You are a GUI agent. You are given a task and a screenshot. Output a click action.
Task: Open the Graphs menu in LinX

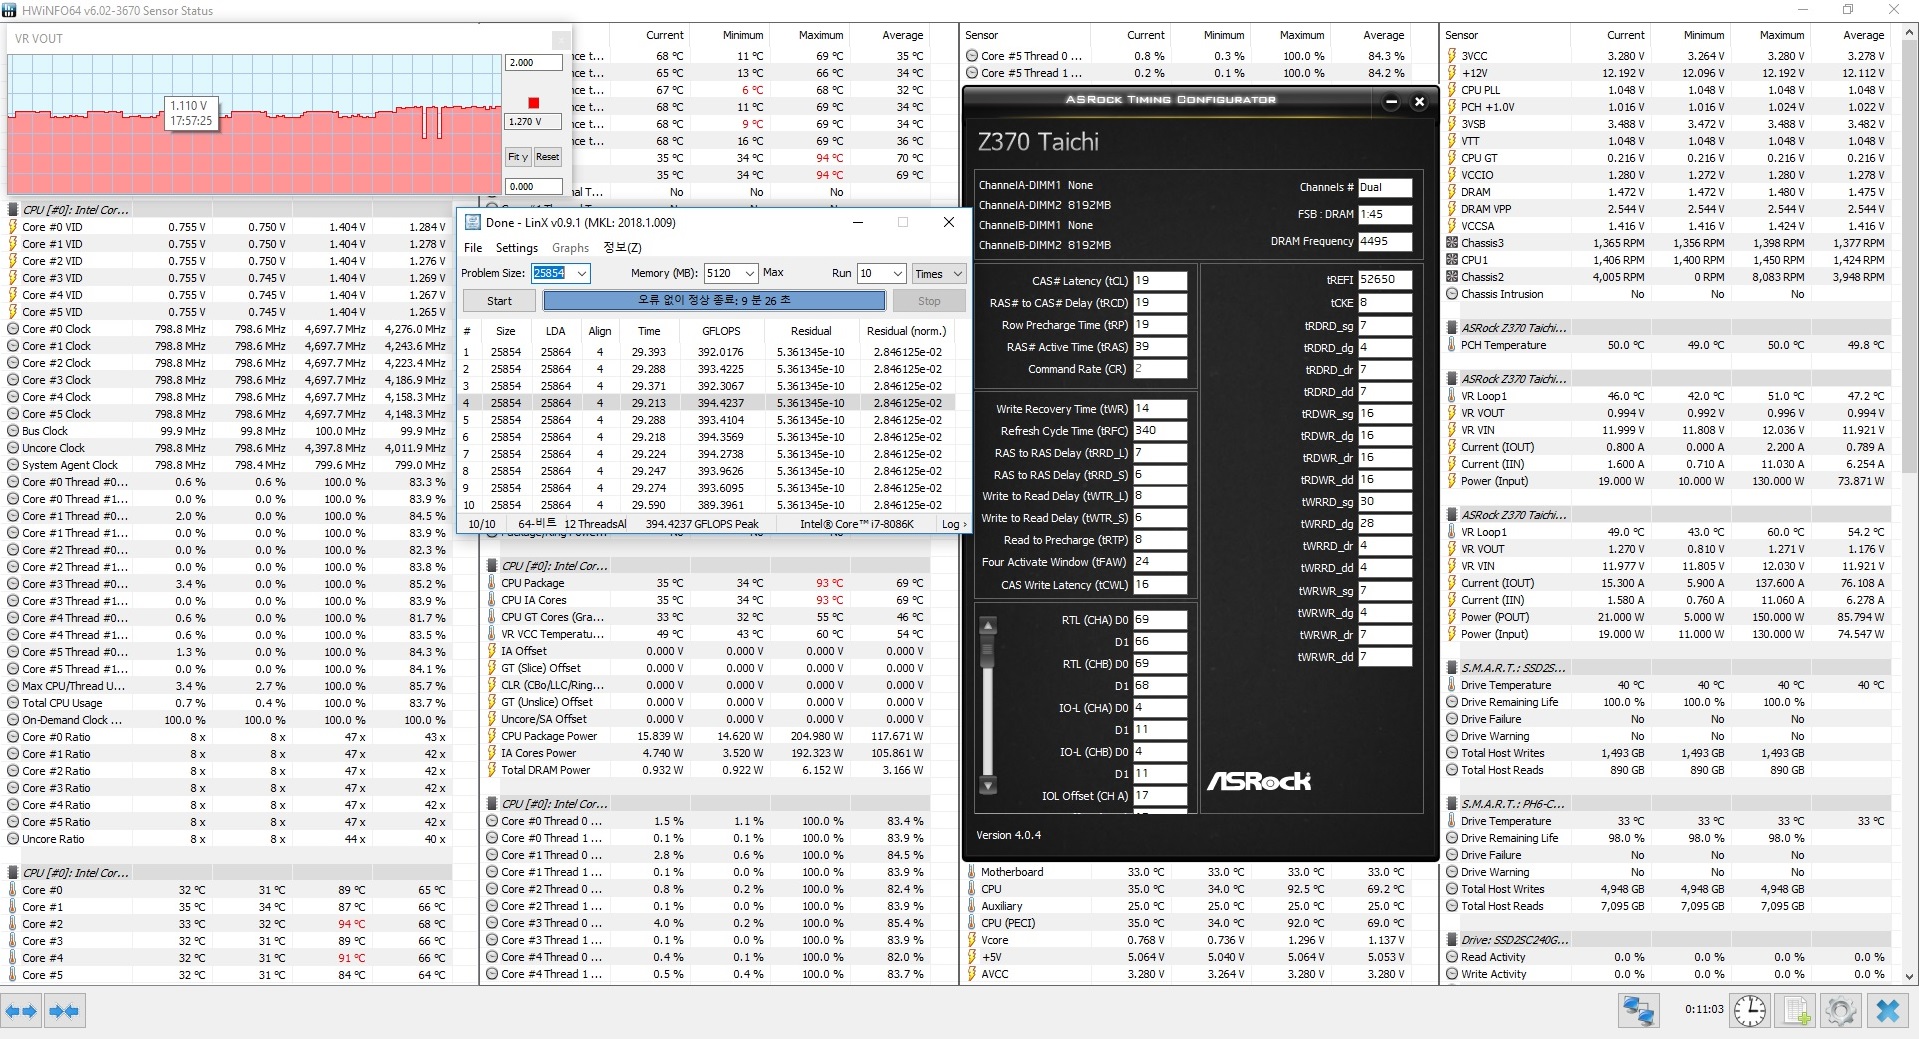[570, 248]
